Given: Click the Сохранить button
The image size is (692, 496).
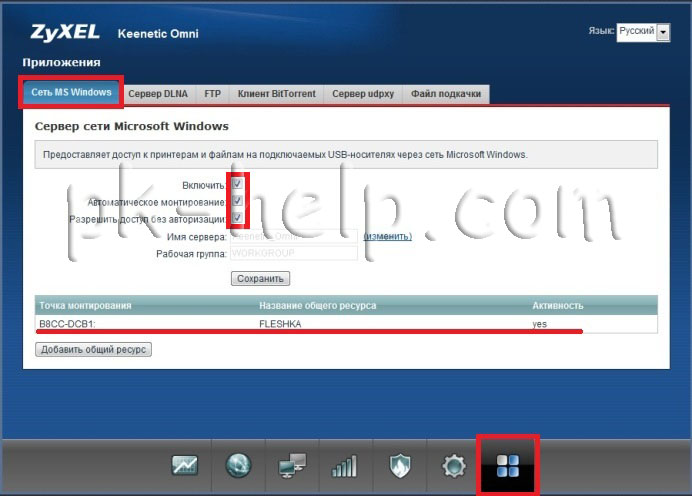Looking at the screenshot, I should (x=260, y=278).
